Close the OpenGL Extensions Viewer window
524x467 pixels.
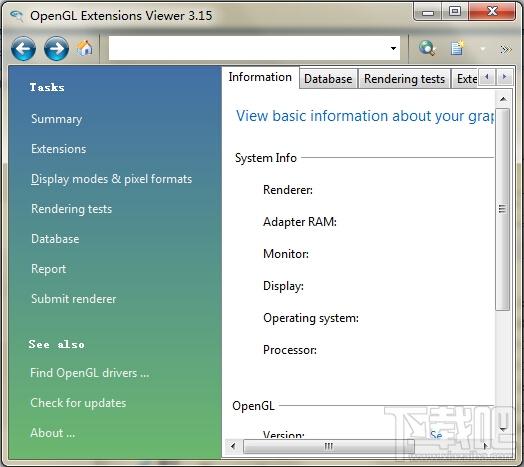[492, 12]
